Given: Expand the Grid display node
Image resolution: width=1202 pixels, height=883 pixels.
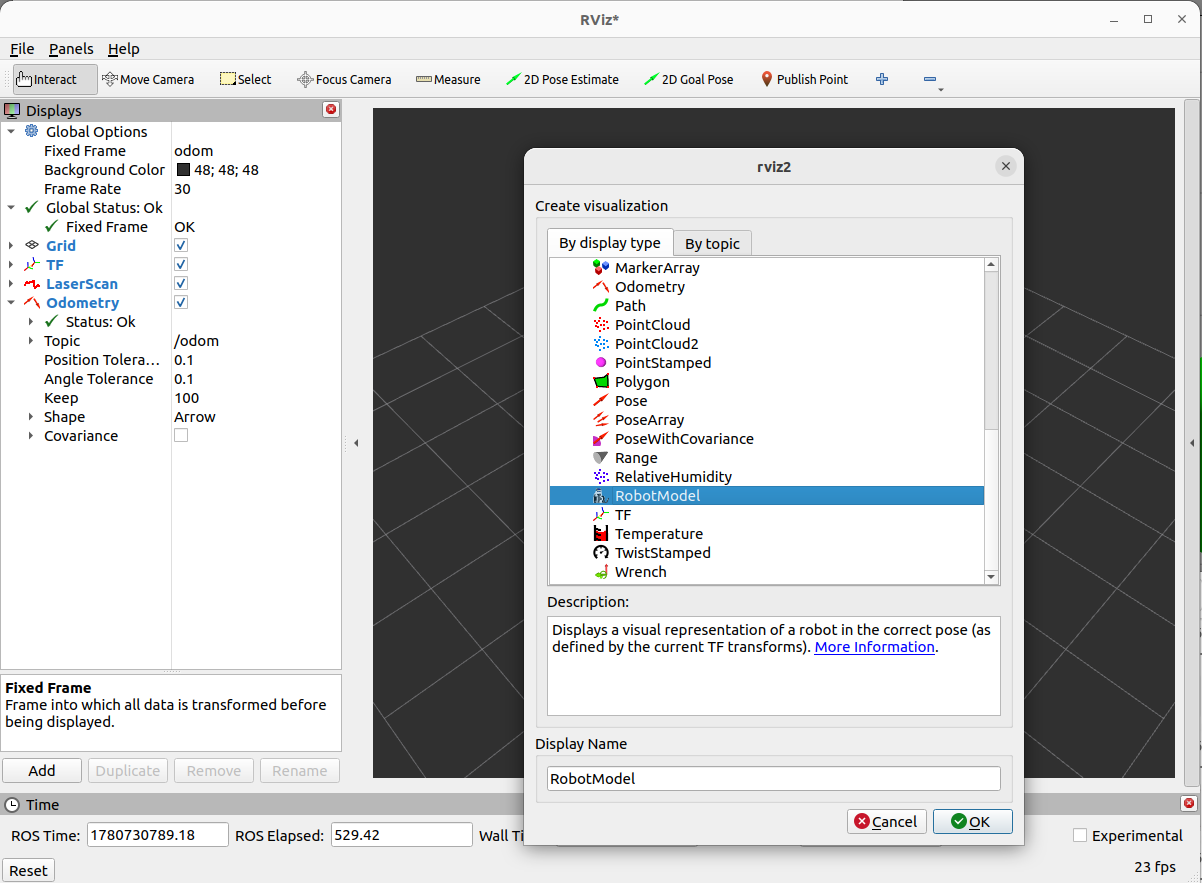Looking at the screenshot, I should point(11,246).
